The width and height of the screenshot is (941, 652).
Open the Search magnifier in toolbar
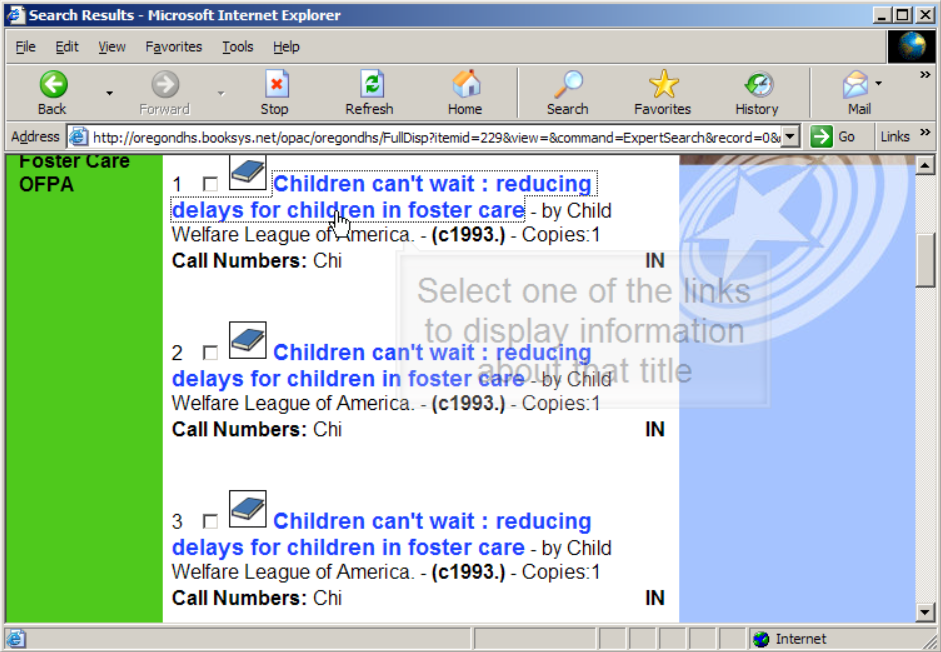568,84
